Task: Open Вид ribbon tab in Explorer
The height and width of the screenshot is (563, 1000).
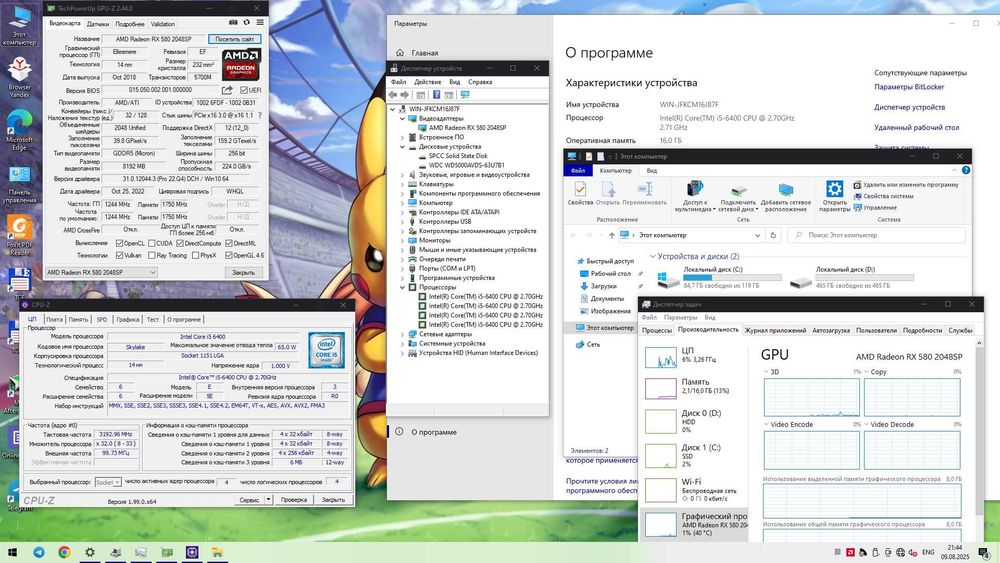Action: pos(652,171)
